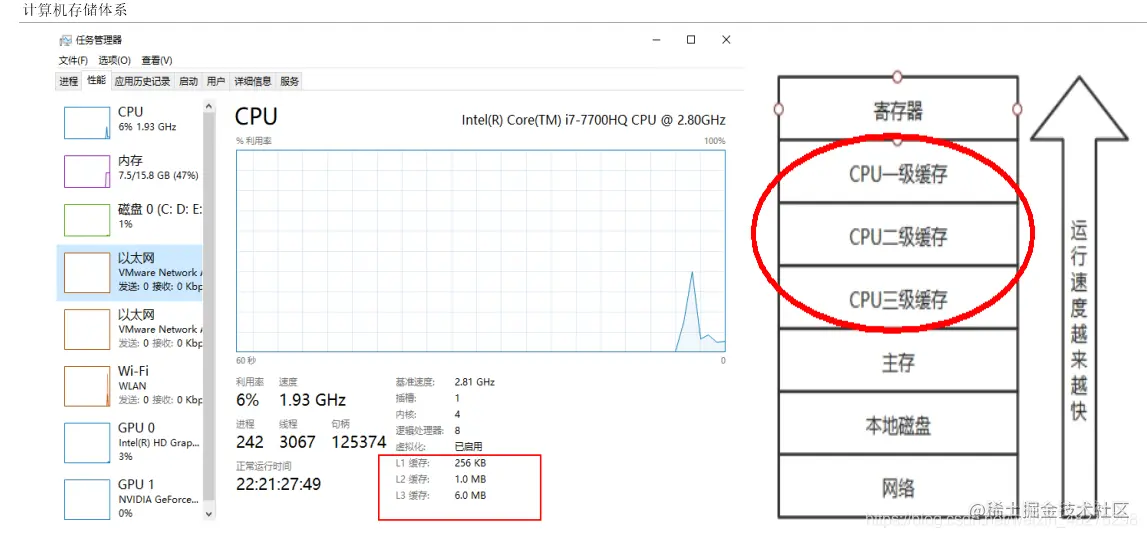Click the CPU三级缓存 box
Viewport: 1147px width, 538px height.
tap(898, 298)
